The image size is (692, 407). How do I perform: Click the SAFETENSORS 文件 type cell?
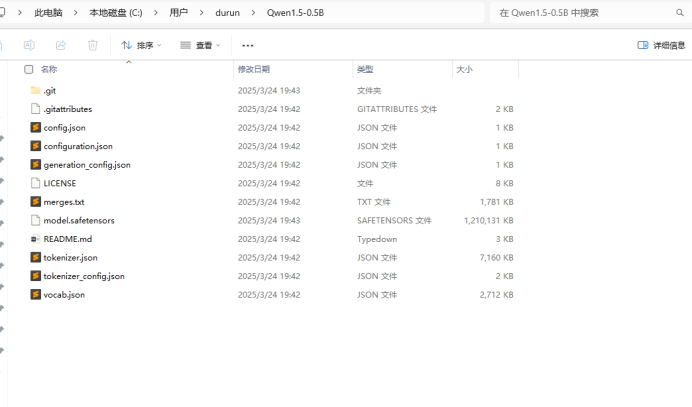click(x=394, y=220)
